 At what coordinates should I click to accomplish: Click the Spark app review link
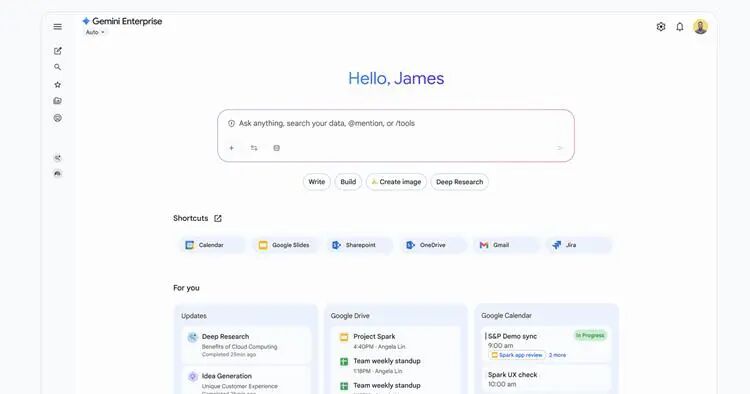518,355
